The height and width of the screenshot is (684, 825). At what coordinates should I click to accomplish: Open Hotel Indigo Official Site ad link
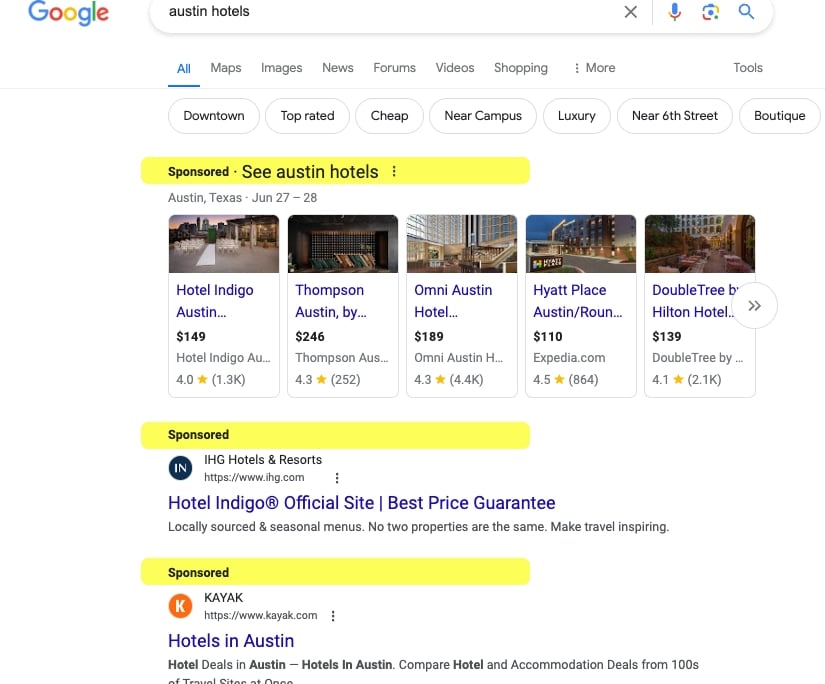point(361,503)
